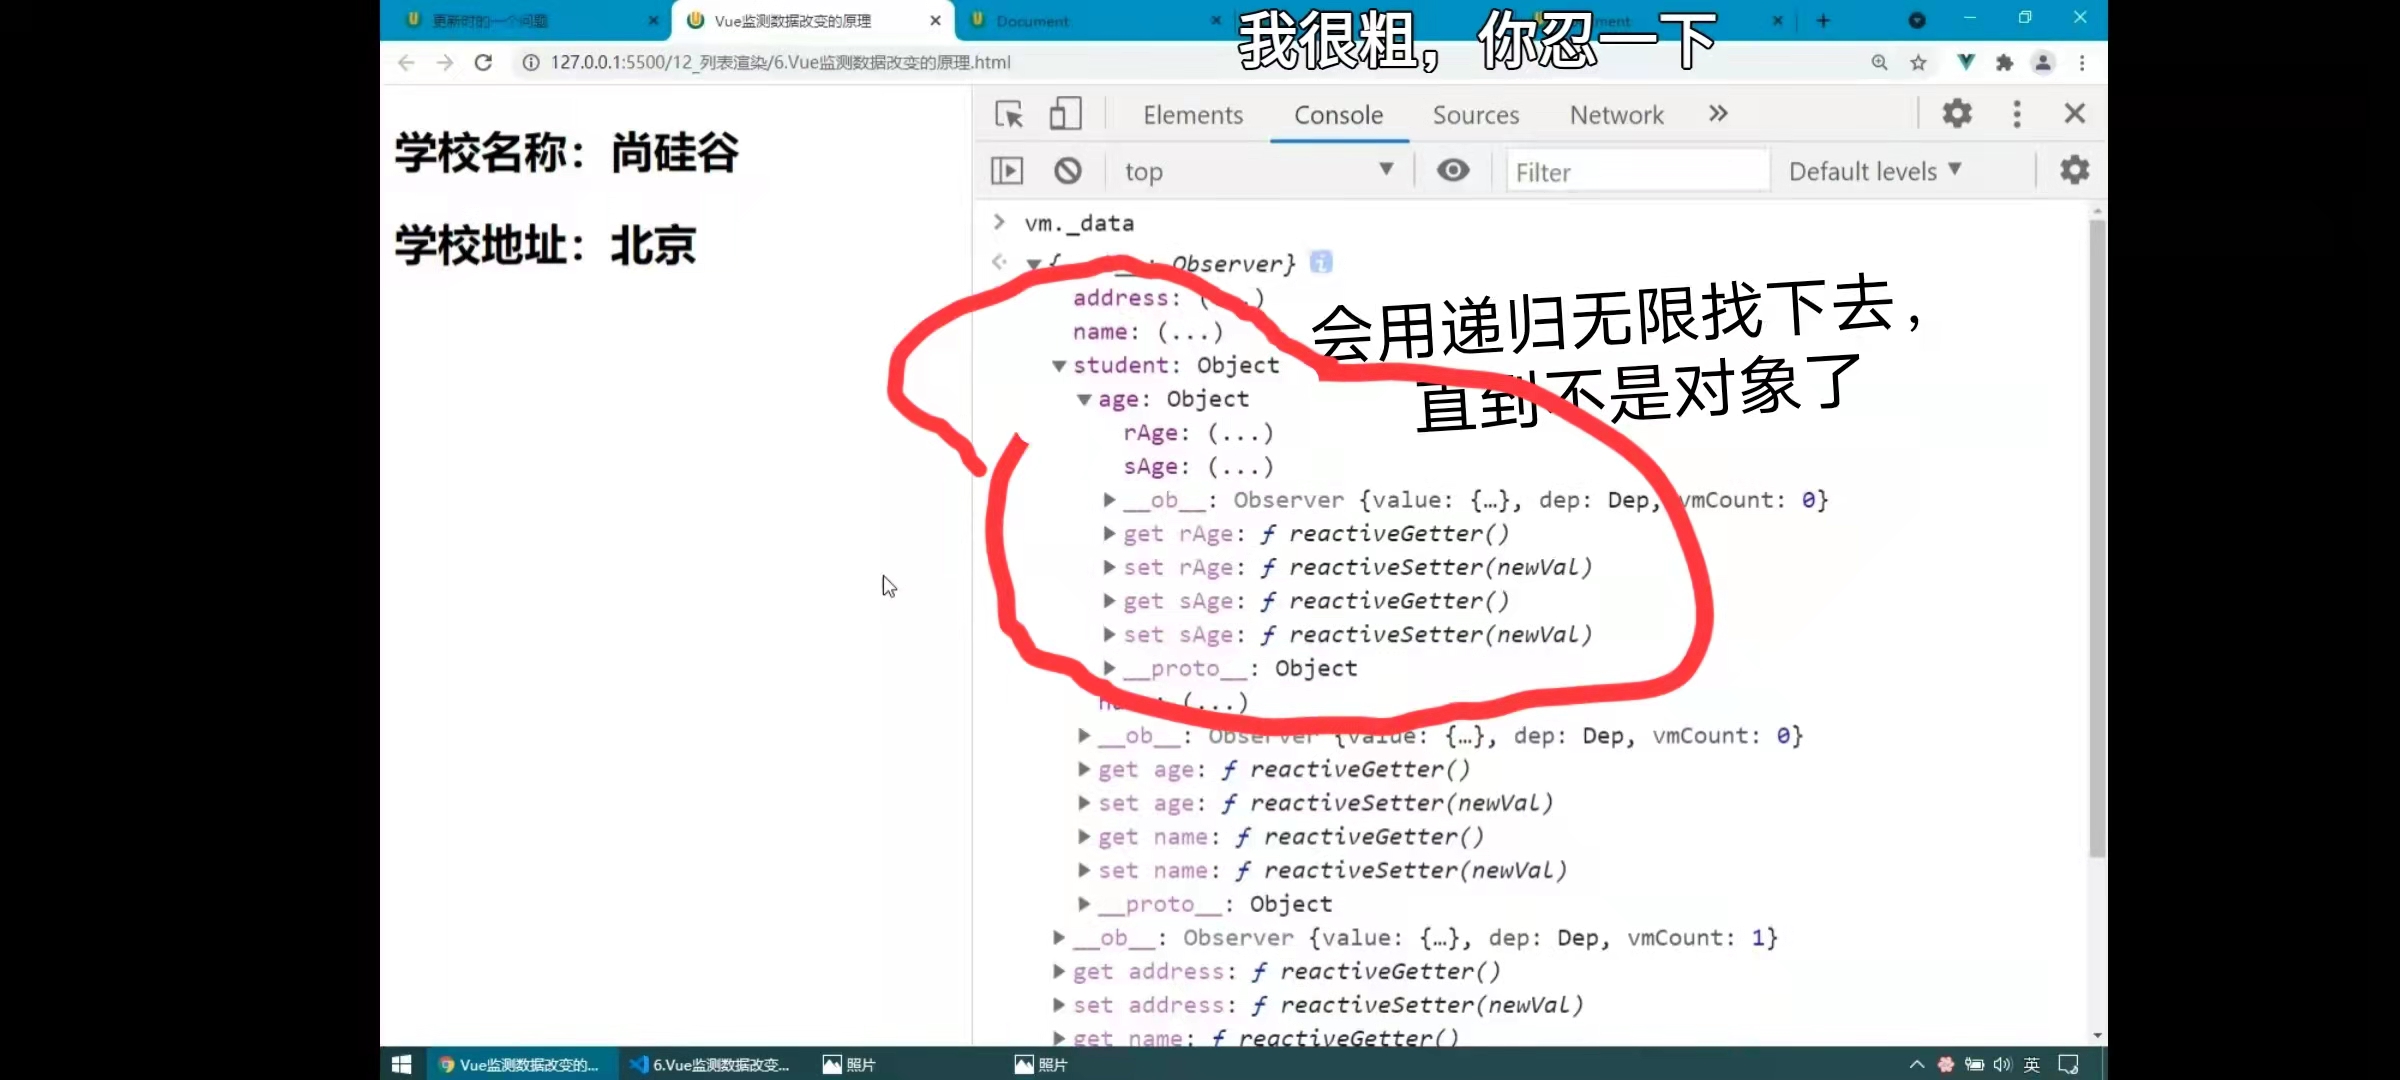Collapse the student Object tree node

coord(1059,366)
